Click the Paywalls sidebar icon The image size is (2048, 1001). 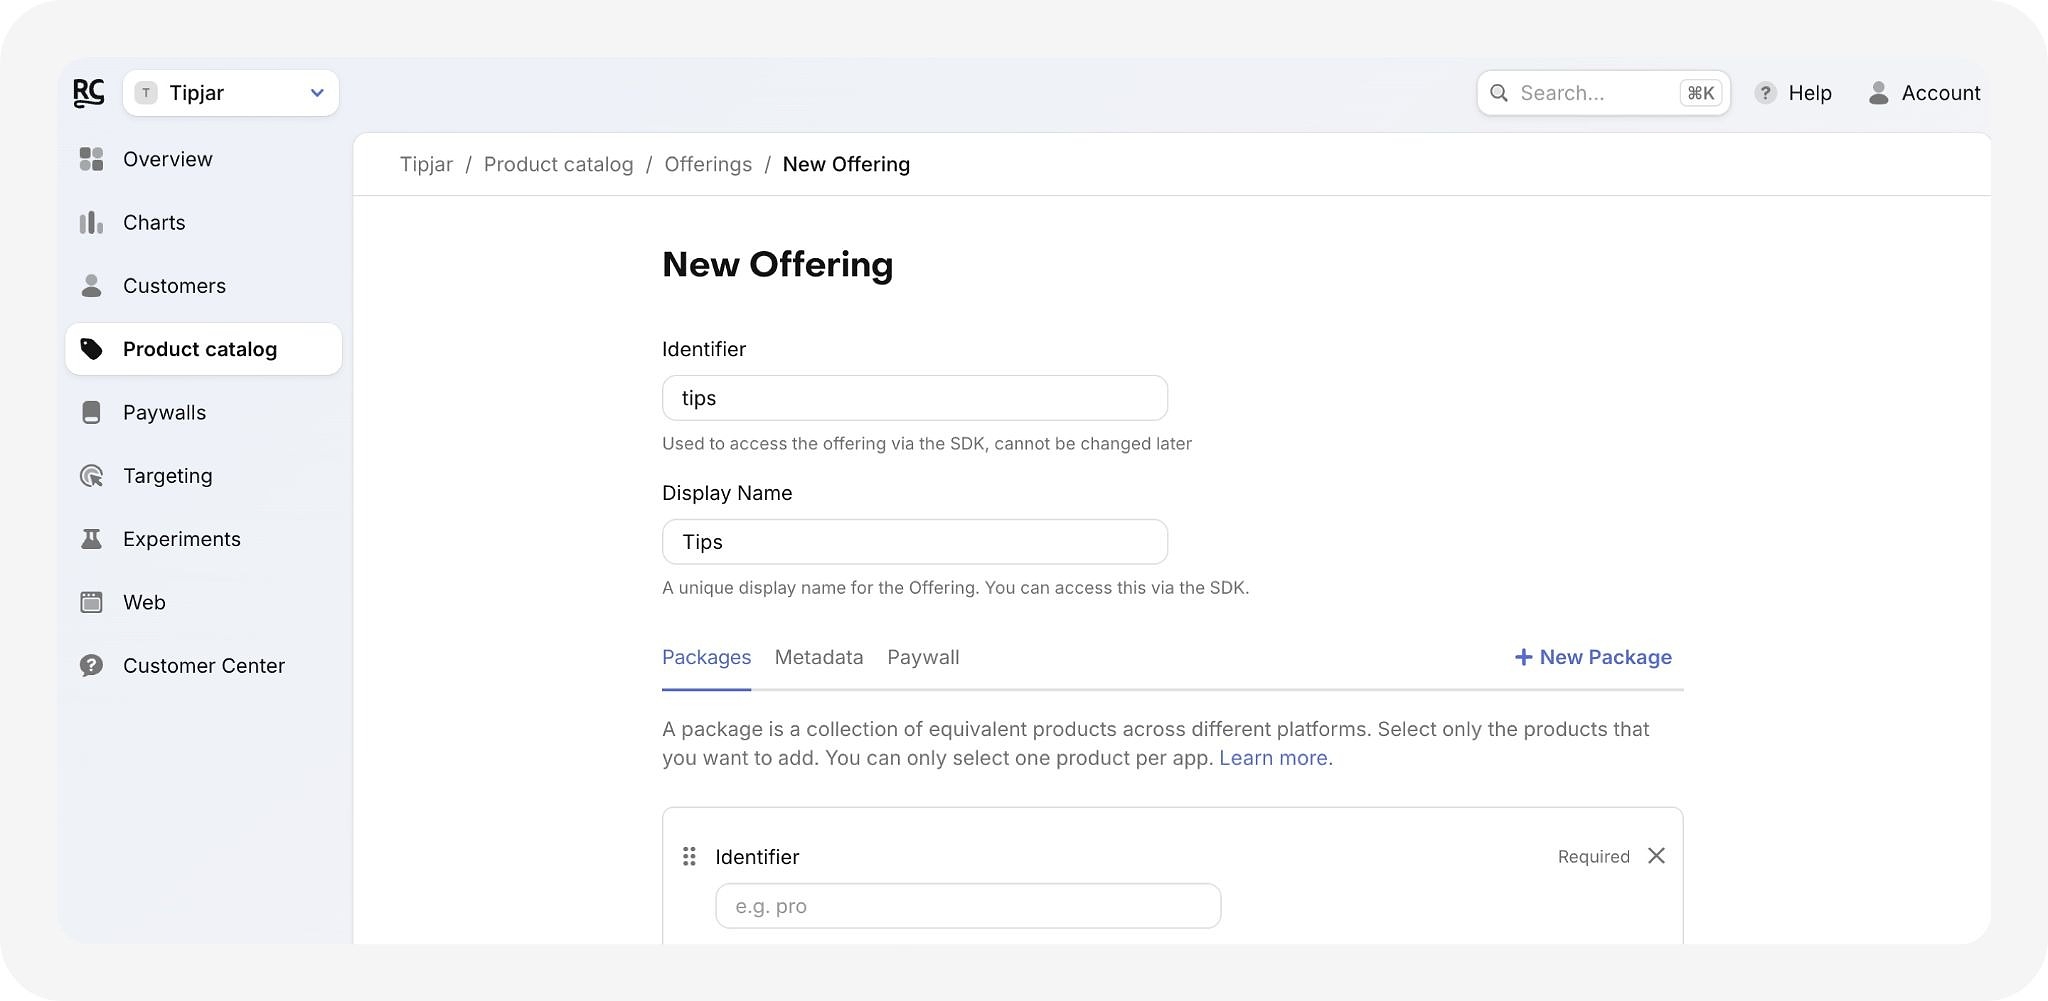point(91,412)
